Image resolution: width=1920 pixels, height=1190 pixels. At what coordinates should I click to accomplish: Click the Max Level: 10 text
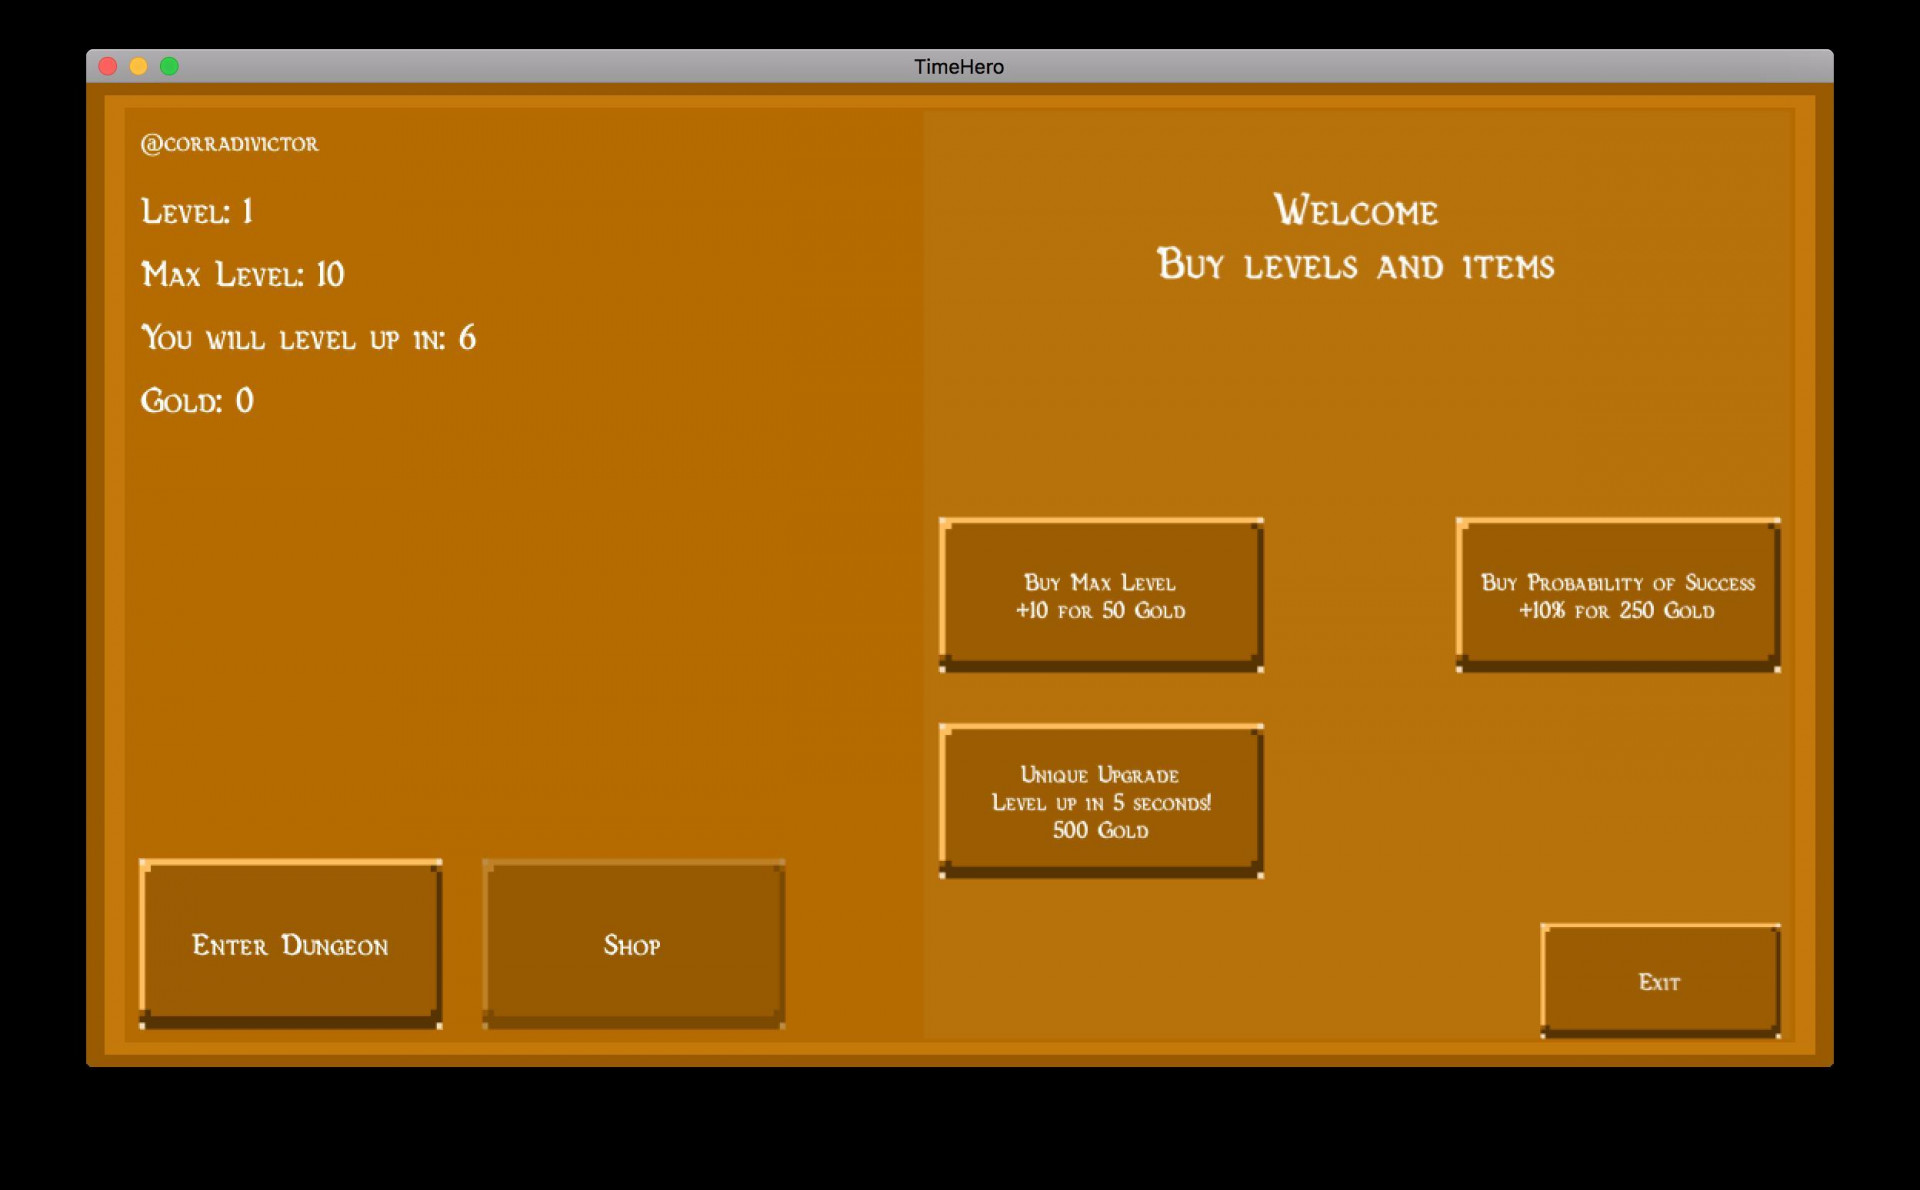pos(243,274)
